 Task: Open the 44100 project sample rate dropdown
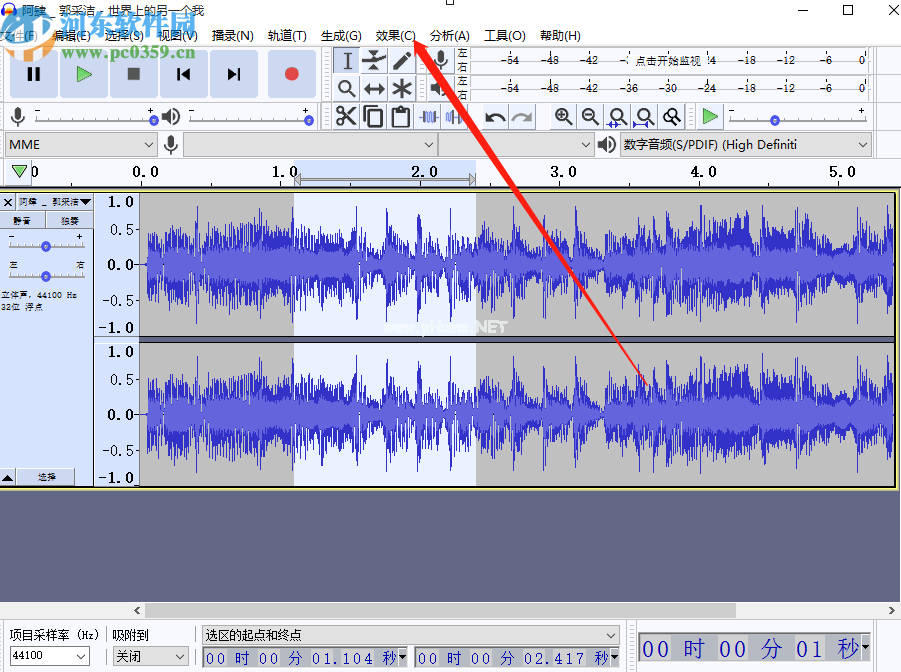[x=49, y=657]
